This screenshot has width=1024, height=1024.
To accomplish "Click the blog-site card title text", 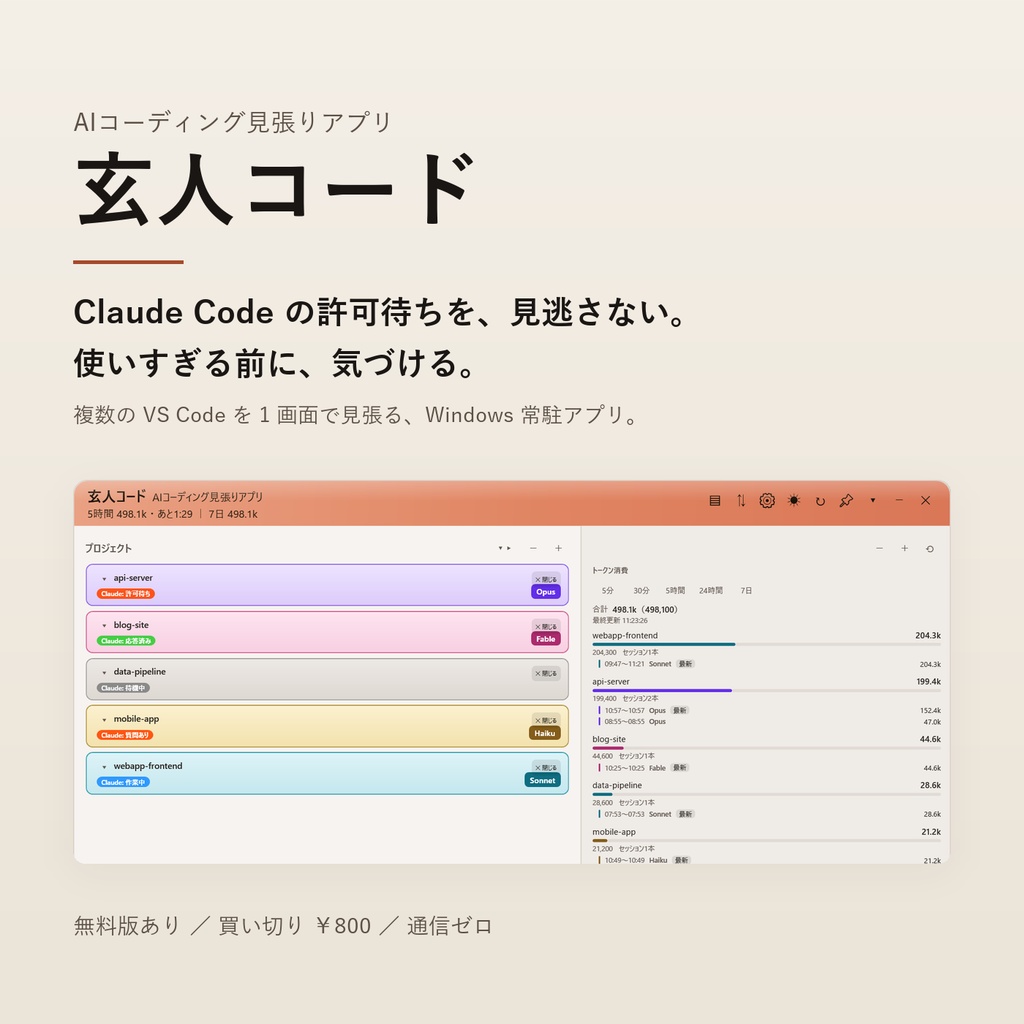I will 131,625.
